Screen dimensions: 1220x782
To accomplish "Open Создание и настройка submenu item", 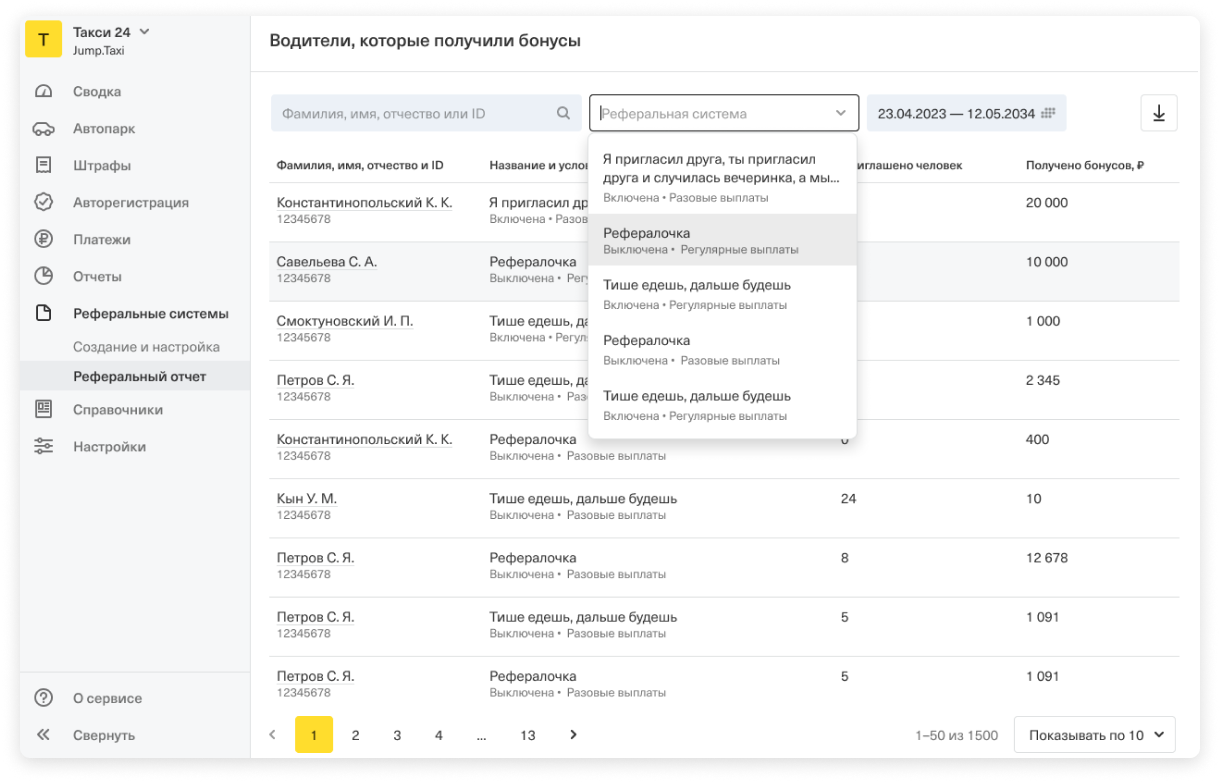I will tap(146, 347).
